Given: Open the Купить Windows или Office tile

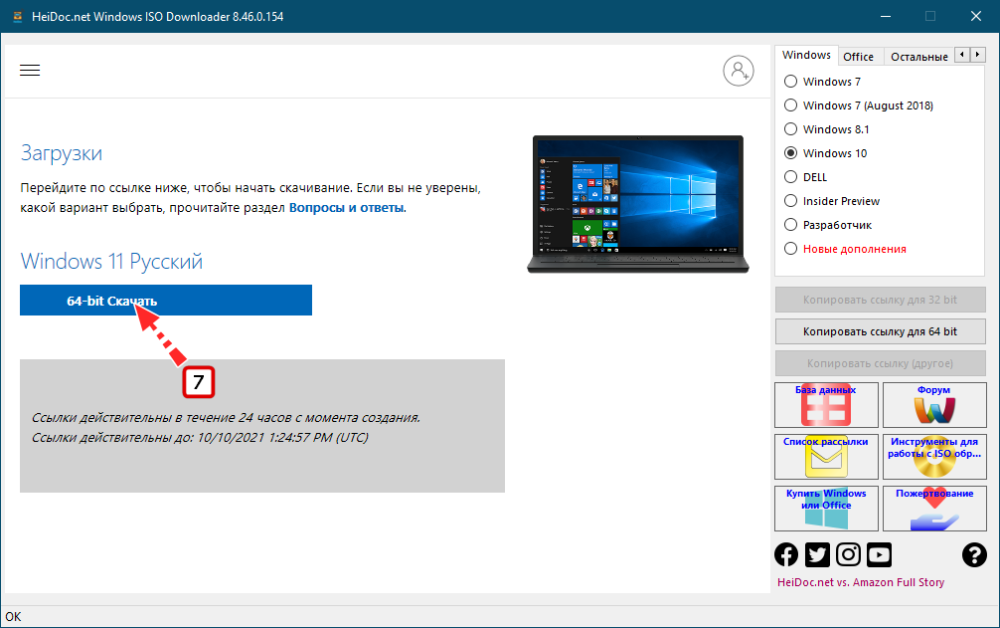Looking at the screenshot, I should 826,508.
